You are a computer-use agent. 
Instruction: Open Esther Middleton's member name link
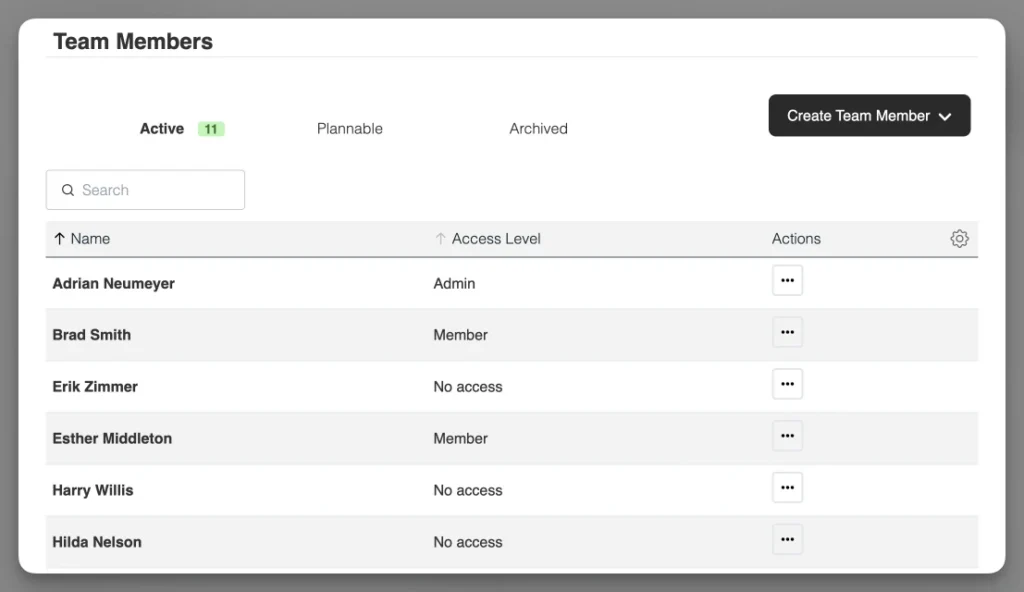(112, 439)
